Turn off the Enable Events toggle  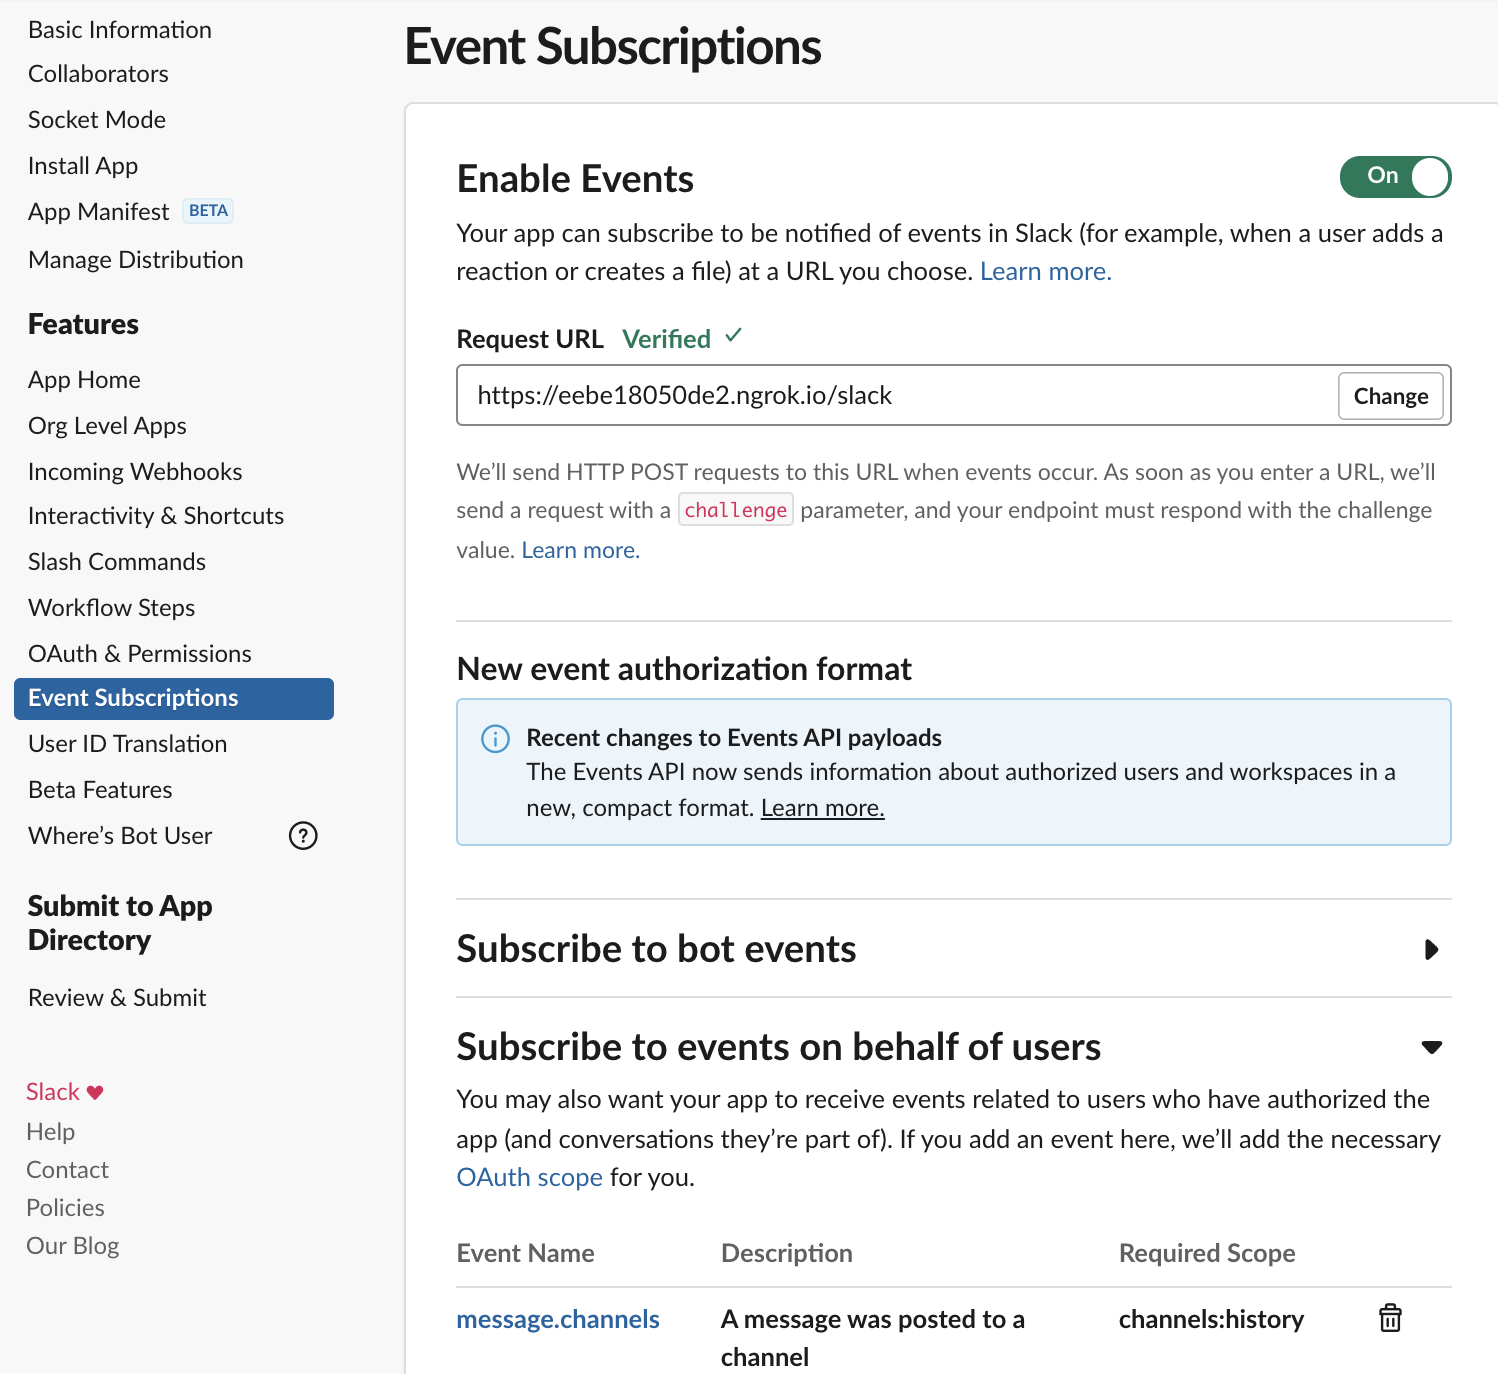1395,177
